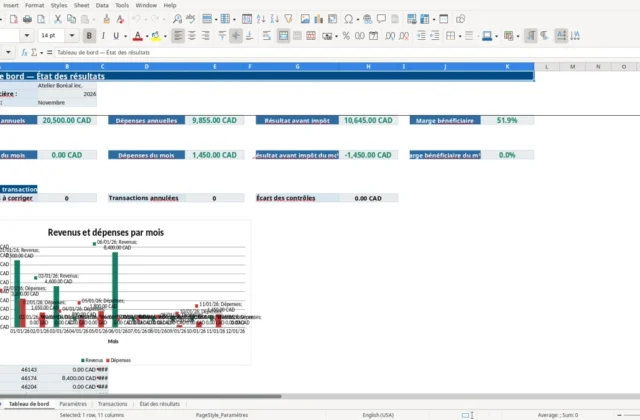The width and height of the screenshot is (640, 420).
Task: Toggle Wrap Text
Action: tap(267, 36)
